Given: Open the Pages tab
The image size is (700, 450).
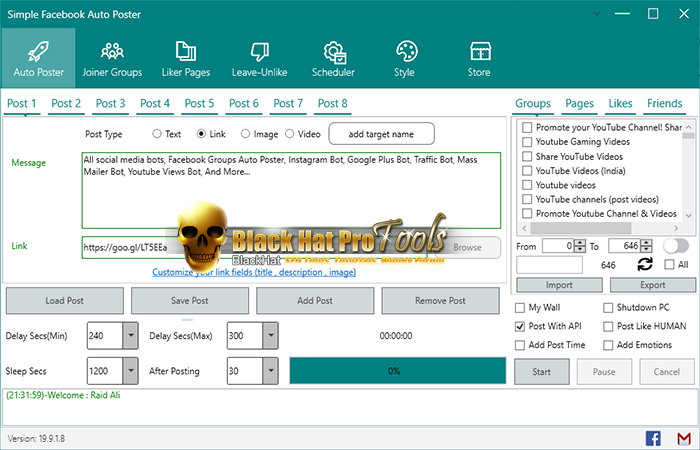Looking at the screenshot, I should click(579, 104).
